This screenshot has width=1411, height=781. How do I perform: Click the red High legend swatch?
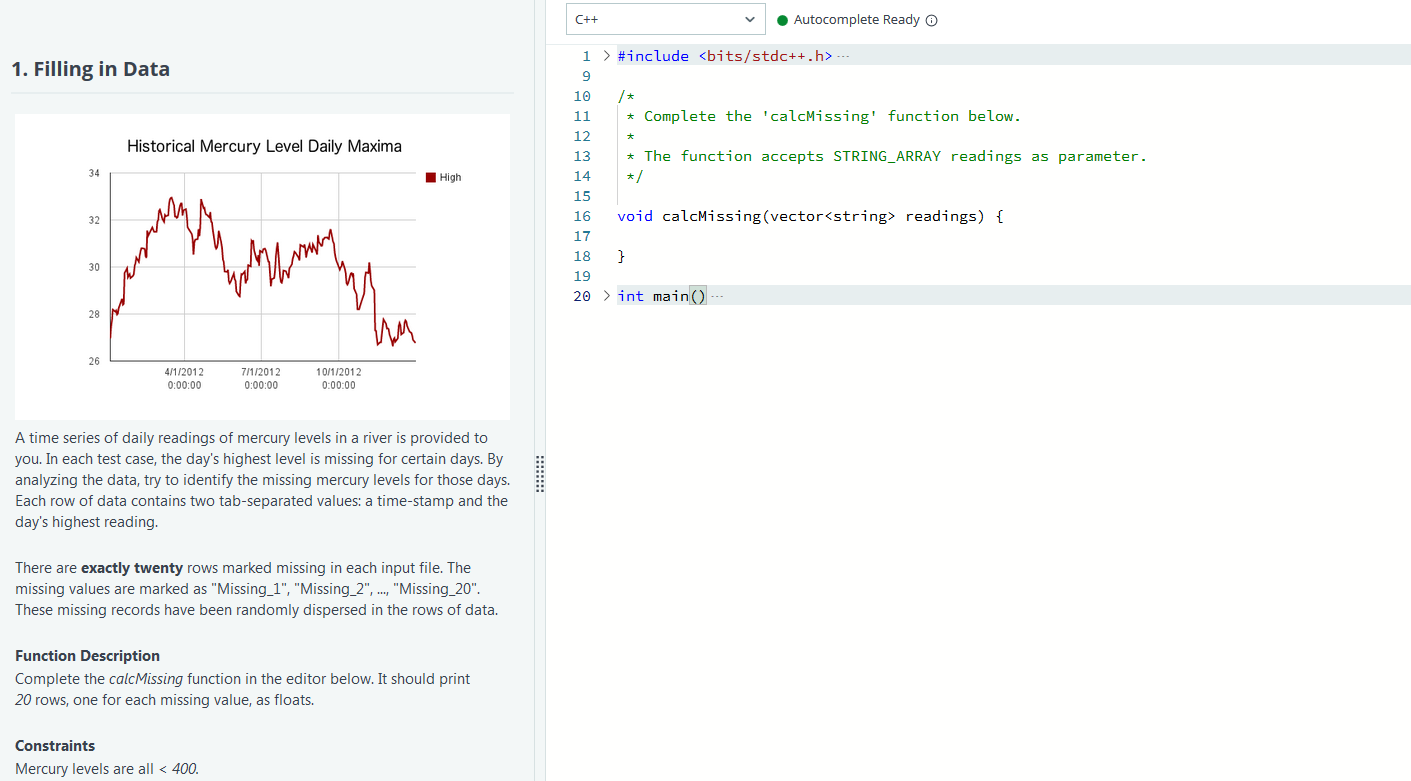[x=431, y=177]
